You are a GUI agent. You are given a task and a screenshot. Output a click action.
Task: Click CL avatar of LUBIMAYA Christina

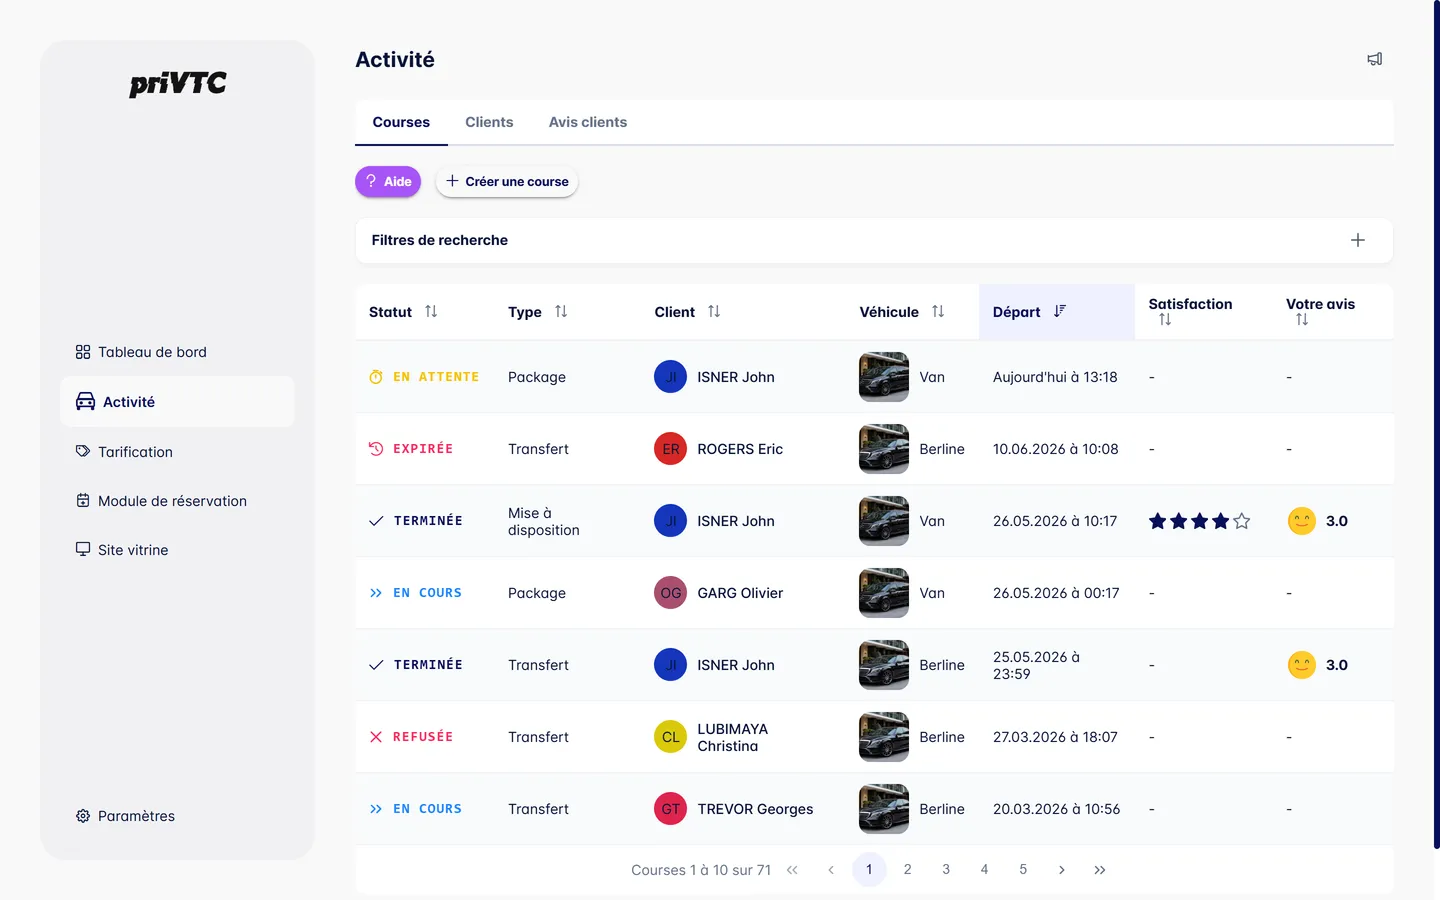click(670, 737)
